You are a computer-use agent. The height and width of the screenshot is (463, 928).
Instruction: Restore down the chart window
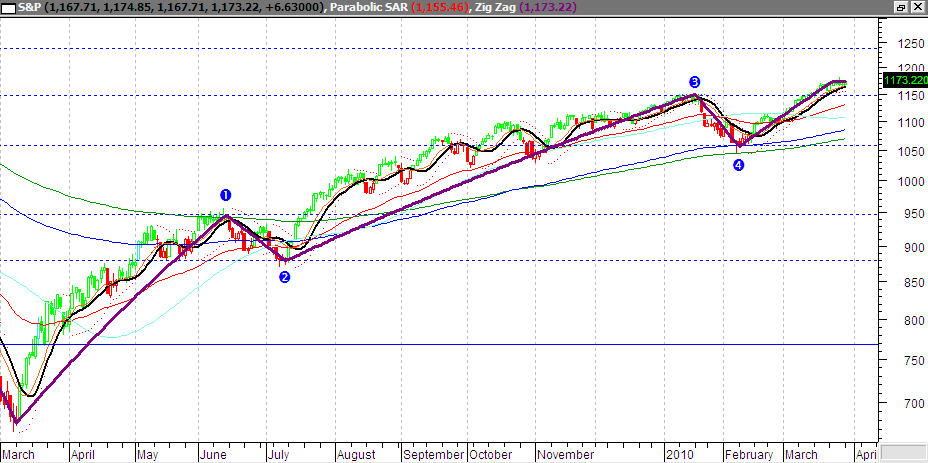click(x=901, y=8)
